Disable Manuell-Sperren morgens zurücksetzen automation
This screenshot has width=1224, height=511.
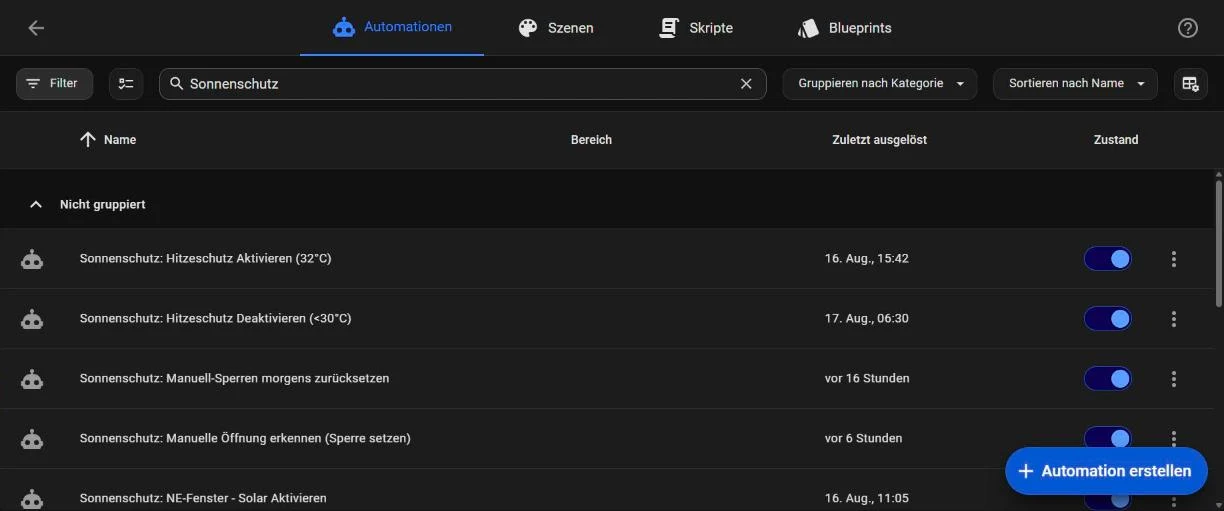pyautogui.click(x=1108, y=379)
